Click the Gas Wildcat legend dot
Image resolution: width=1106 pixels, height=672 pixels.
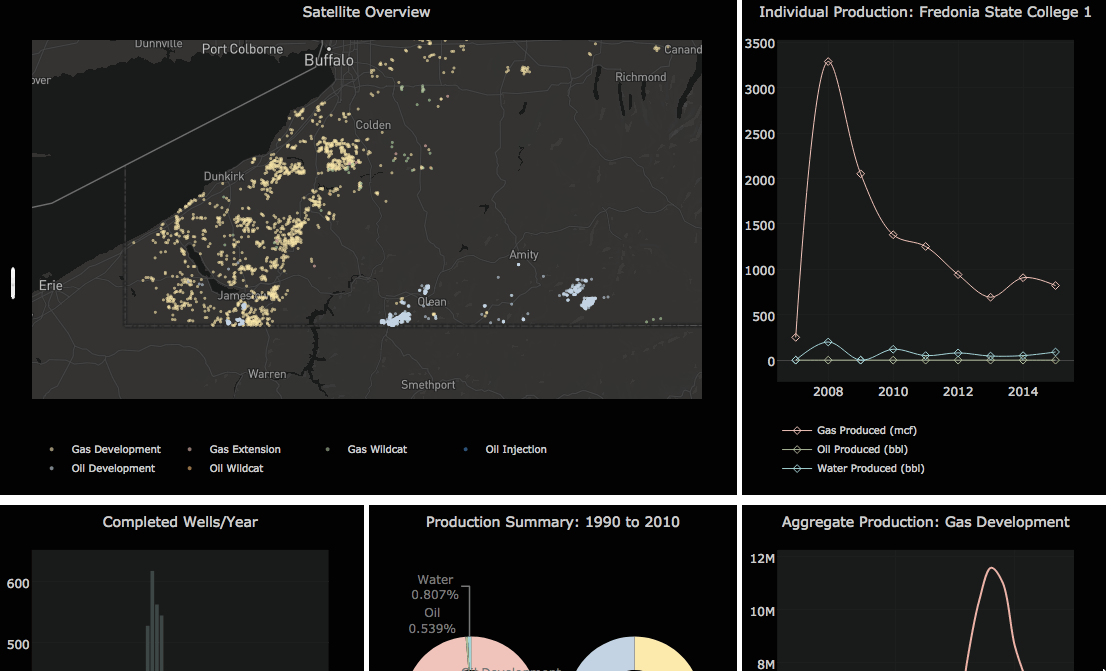pyautogui.click(x=327, y=449)
